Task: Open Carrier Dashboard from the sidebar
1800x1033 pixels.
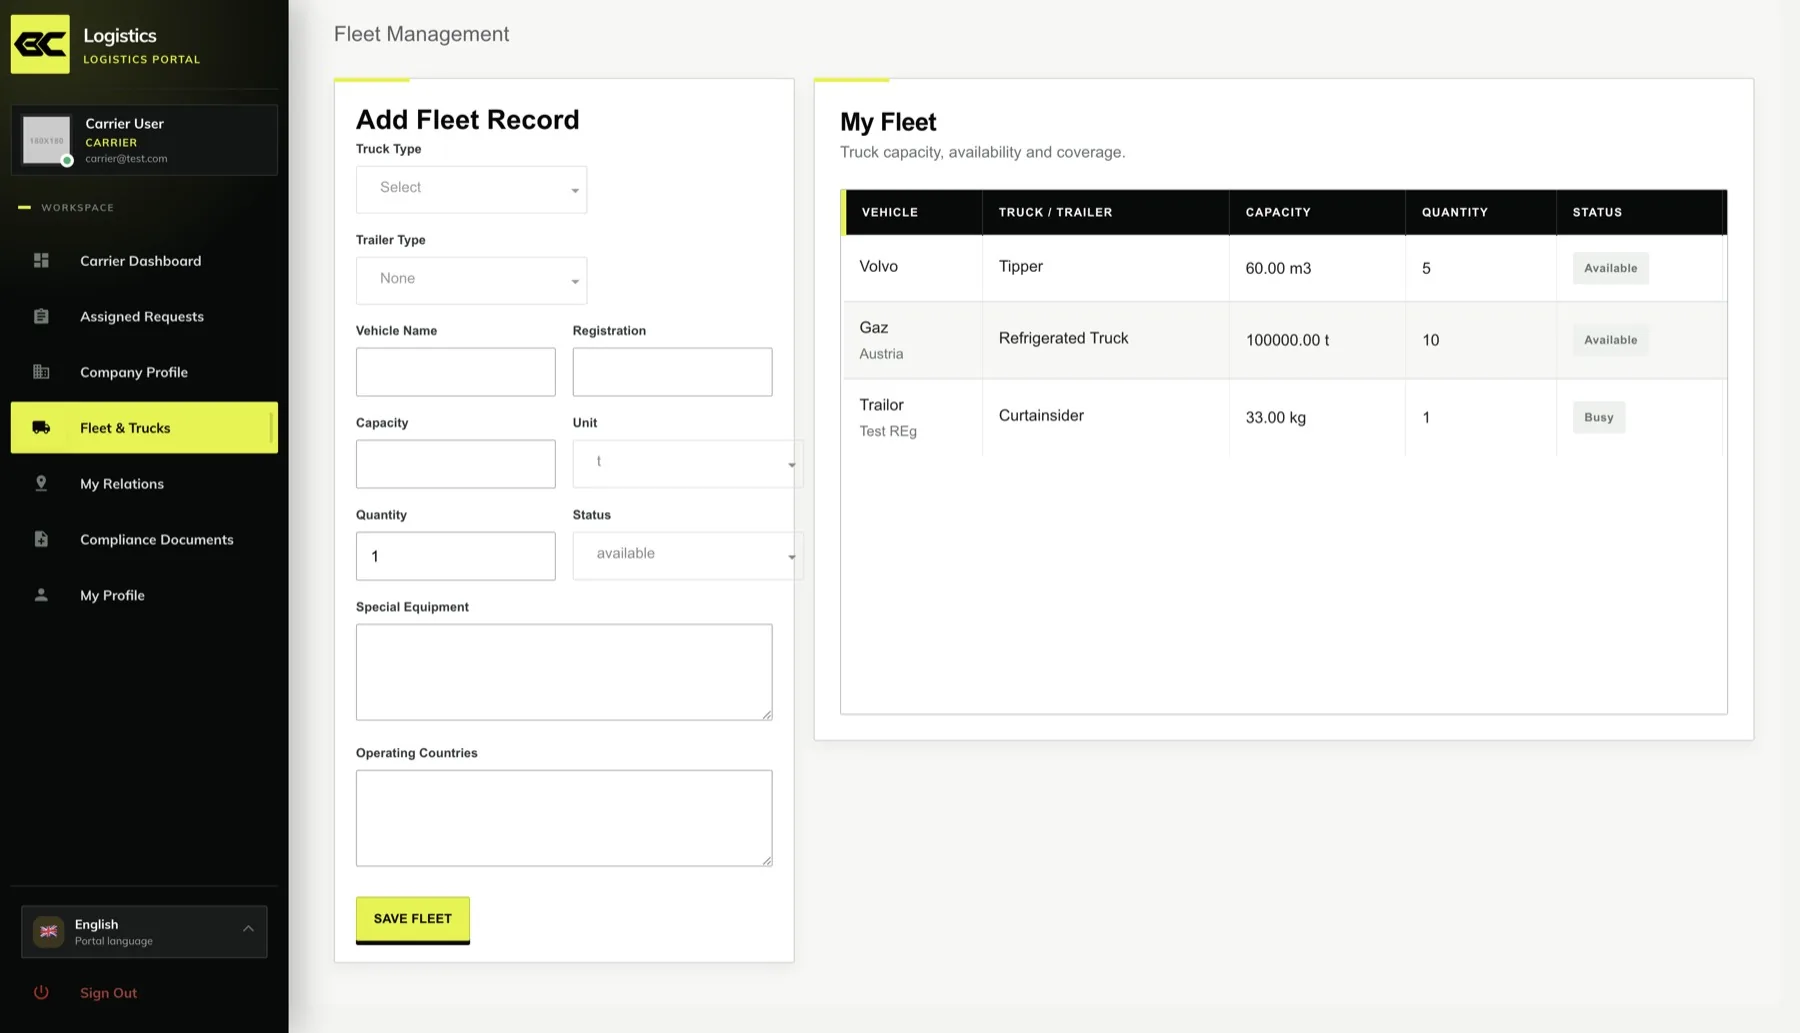Action: pyautogui.click(x=144, y=261)
